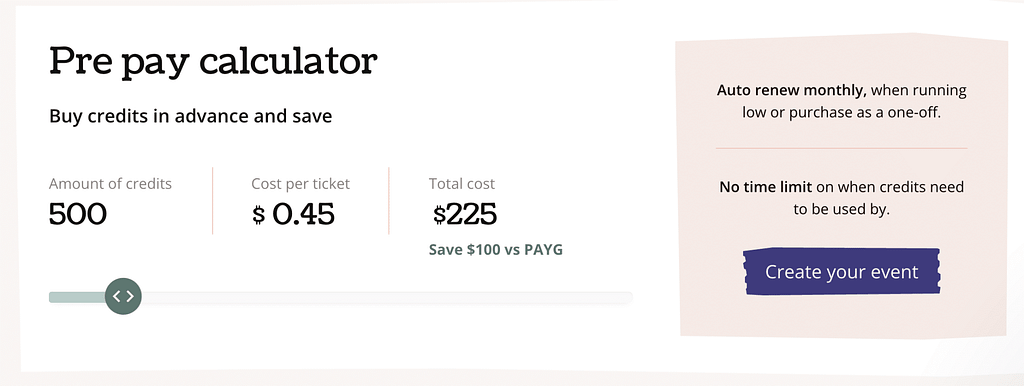
Task: Click the left chevron inside the slider handle
Action: (116, 296)
